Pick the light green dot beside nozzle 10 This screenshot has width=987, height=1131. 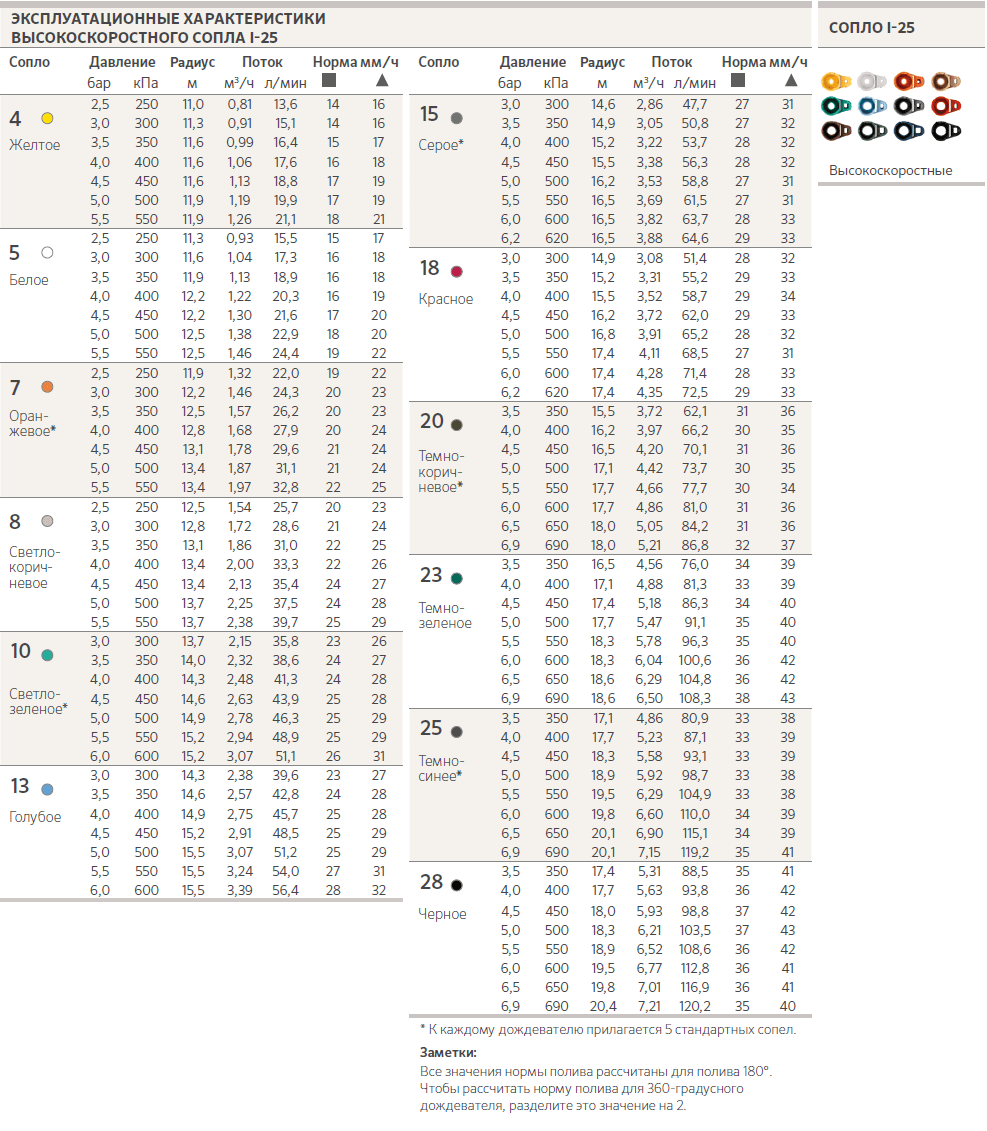[48, 655]
